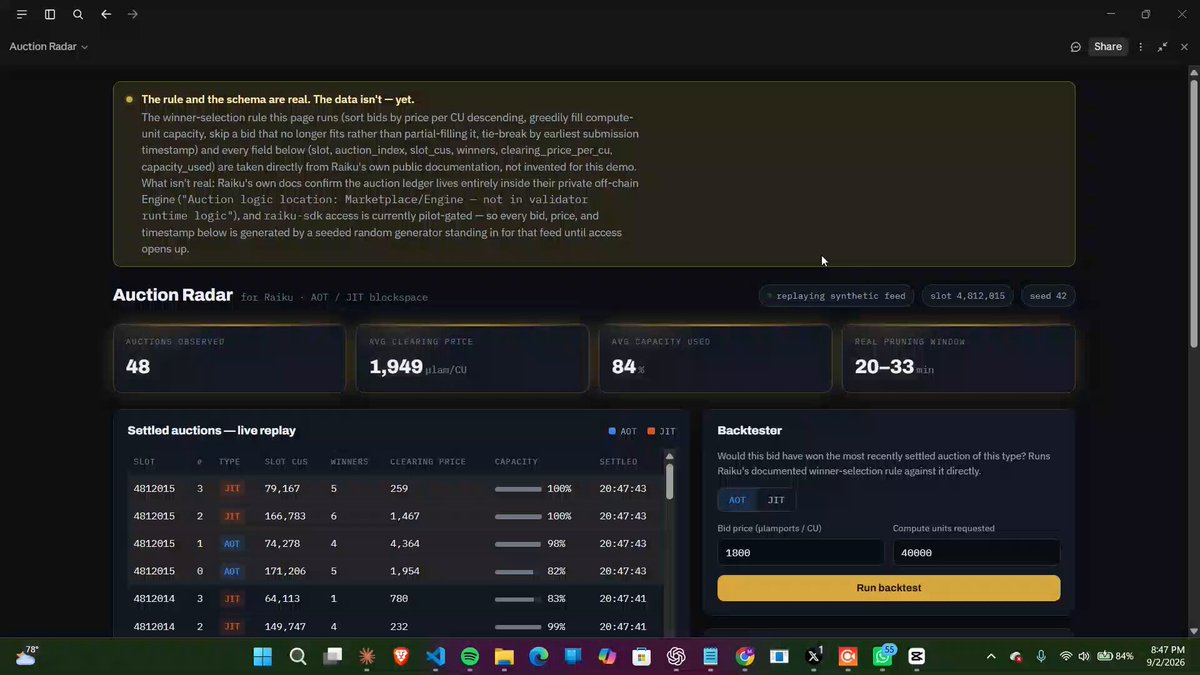The width and height of the screenshot is (1200, 675).
Task: Open Spotify from the taskbar
Action: click(470, 657)
